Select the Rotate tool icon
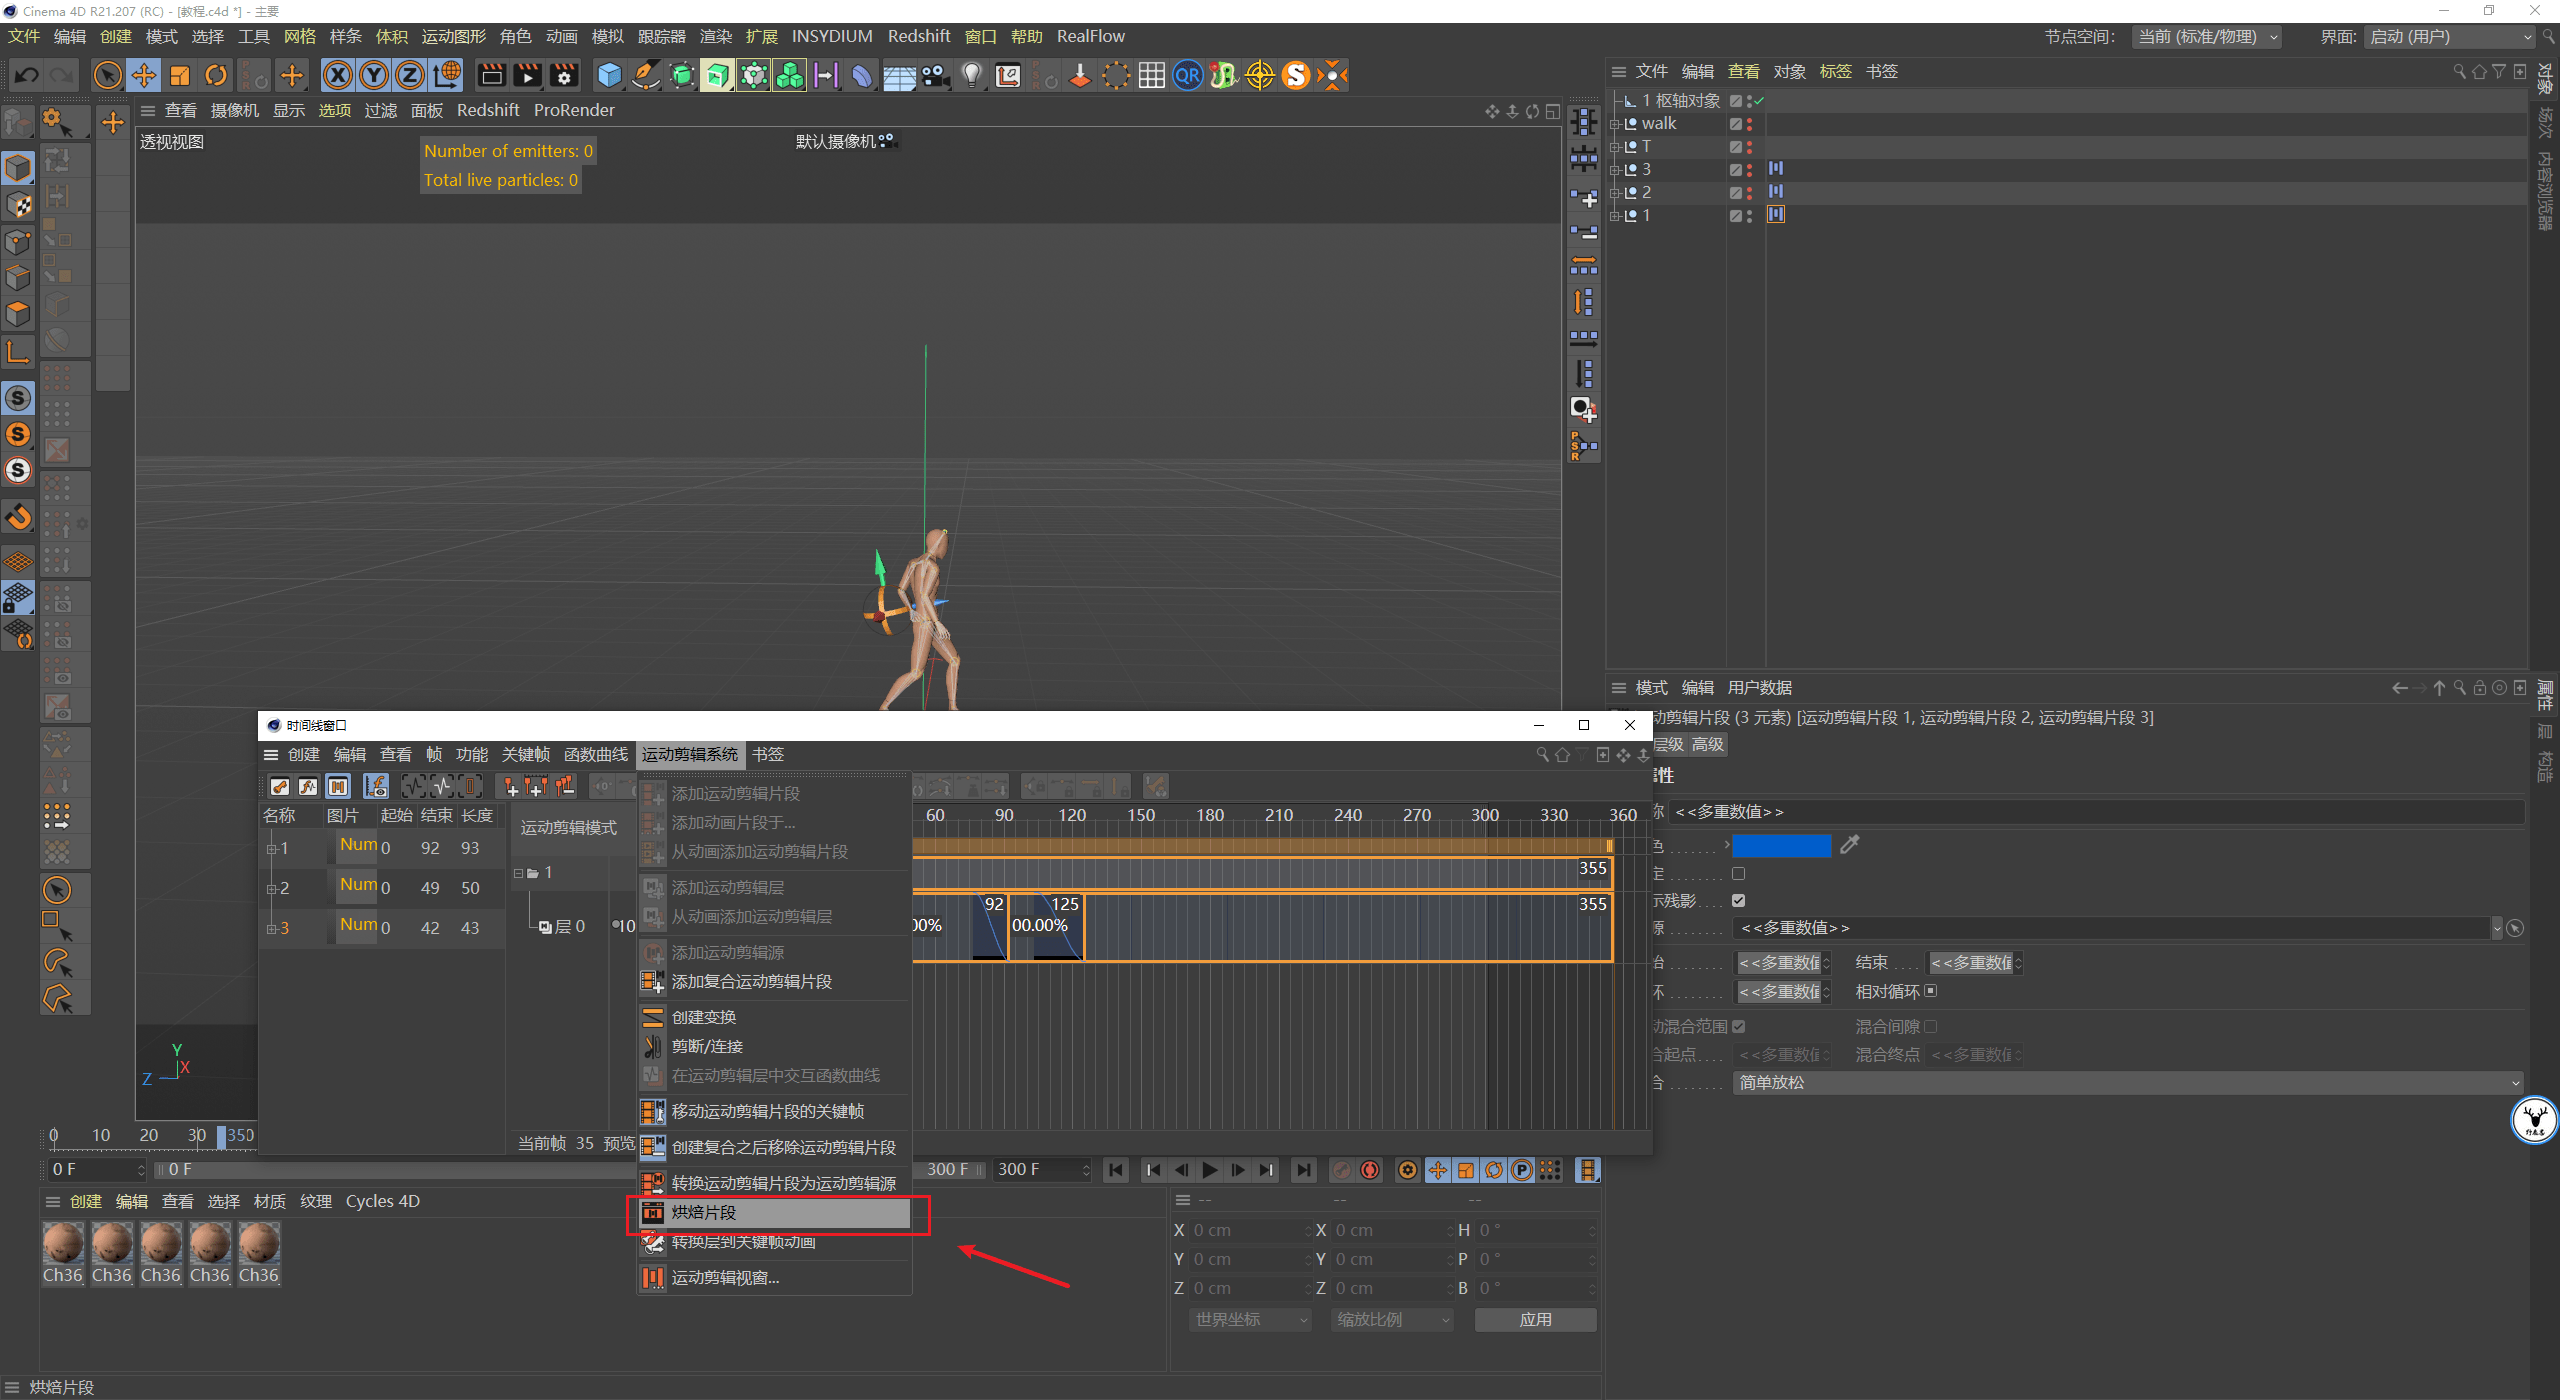The width and height of the screenshot is (2560, 1400). [x=216, y=75]
